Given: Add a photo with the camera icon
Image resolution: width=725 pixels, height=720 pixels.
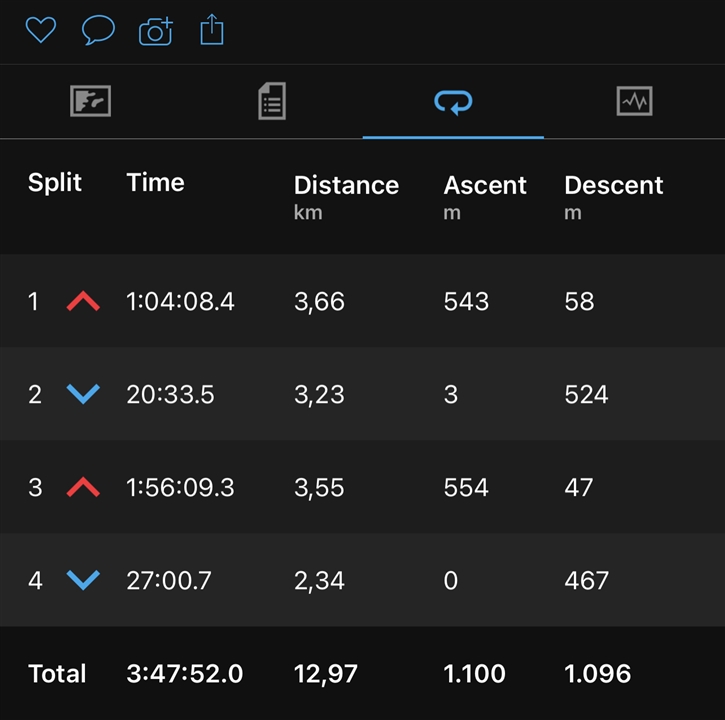Looking at the screenshot, I should pos(156,31).
